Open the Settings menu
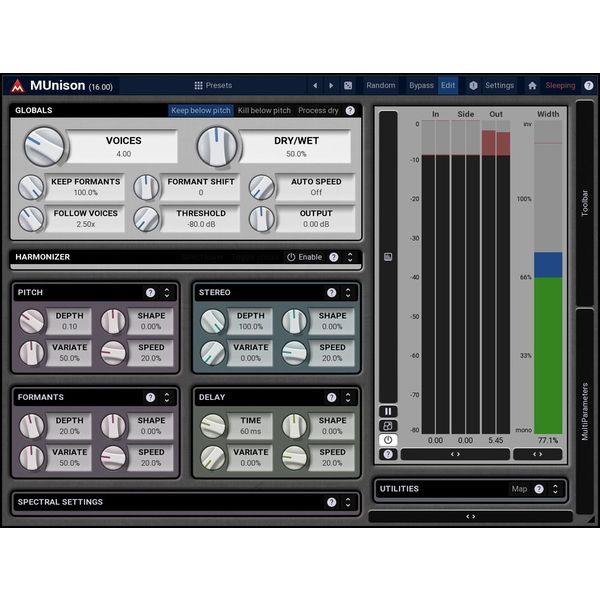The height and width of the screenshot is (600, 600). tap(499, 85)
